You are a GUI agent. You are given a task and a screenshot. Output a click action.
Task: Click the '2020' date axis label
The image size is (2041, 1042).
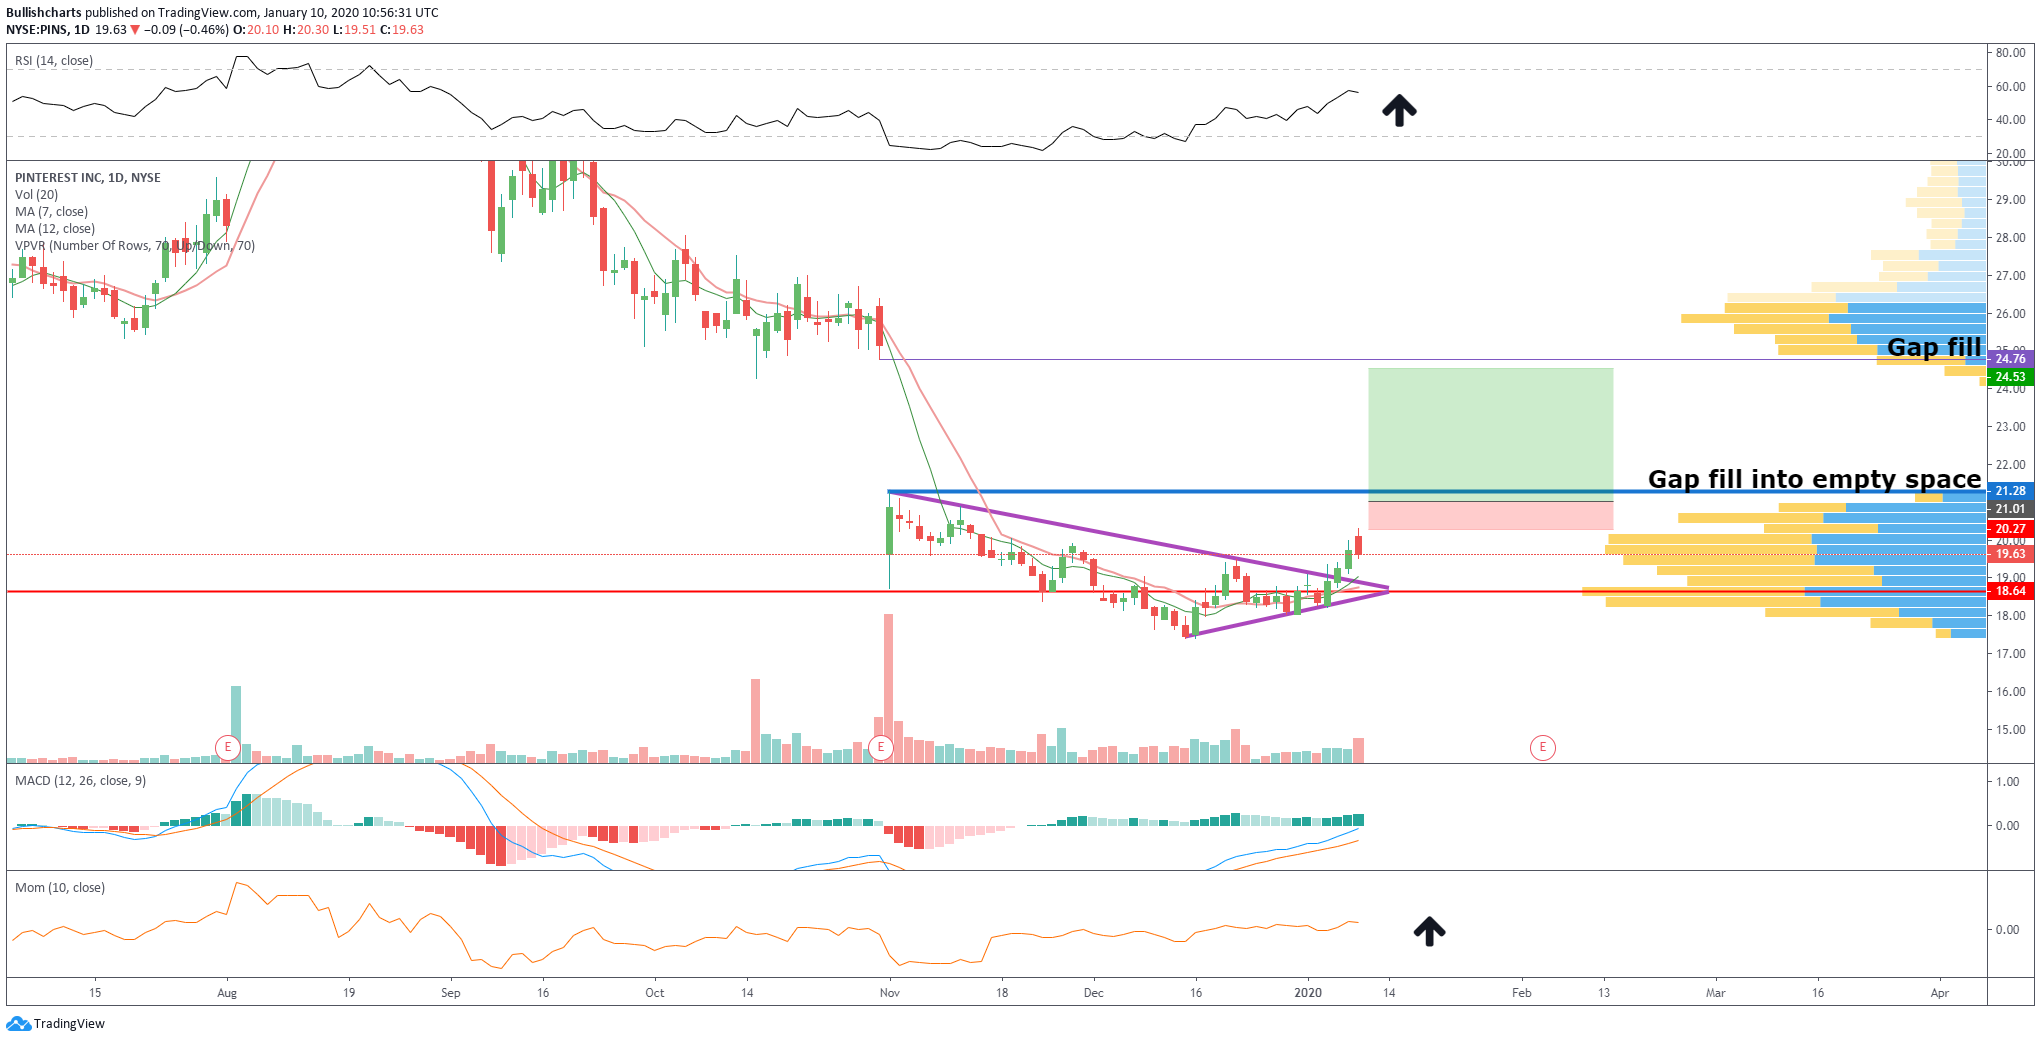[x=1308, y=993]
